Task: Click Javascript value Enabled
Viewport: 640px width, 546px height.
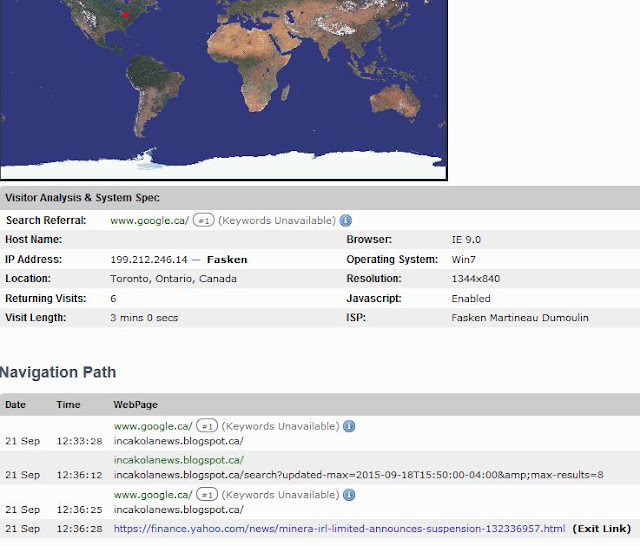Action: 471,299
